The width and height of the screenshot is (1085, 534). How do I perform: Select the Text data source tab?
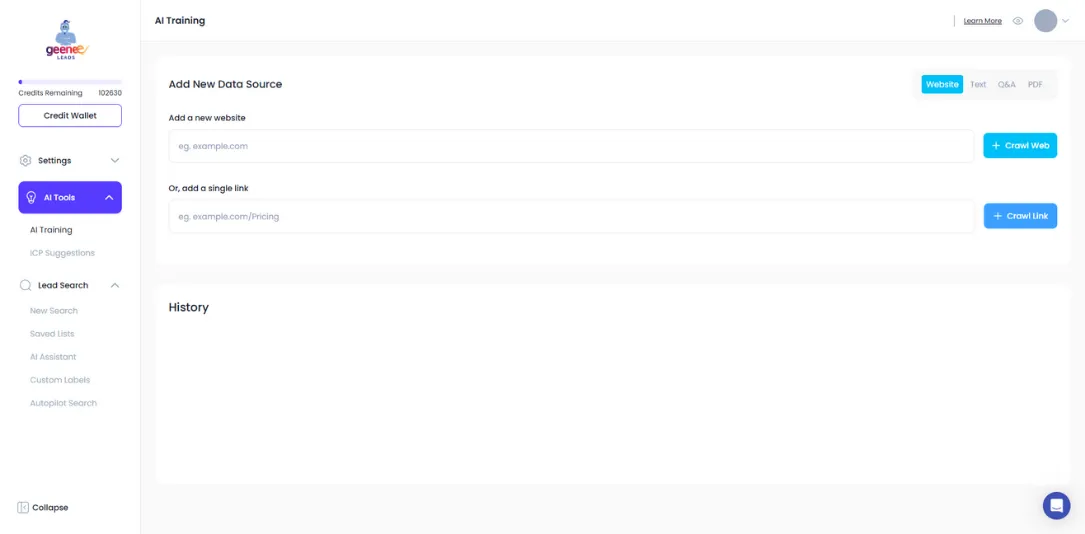978,85
